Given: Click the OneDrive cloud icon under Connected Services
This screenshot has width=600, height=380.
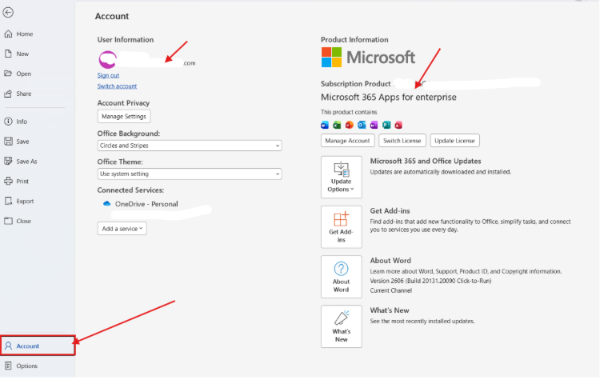Looking at the screenshot, I should 107,204.
